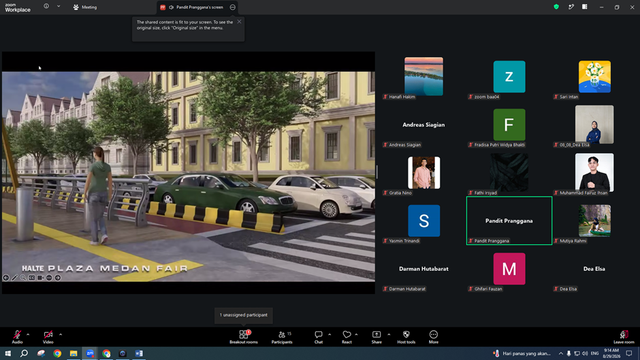
Task: Select the pen tool on shared slide
Action: pos(15,278)
